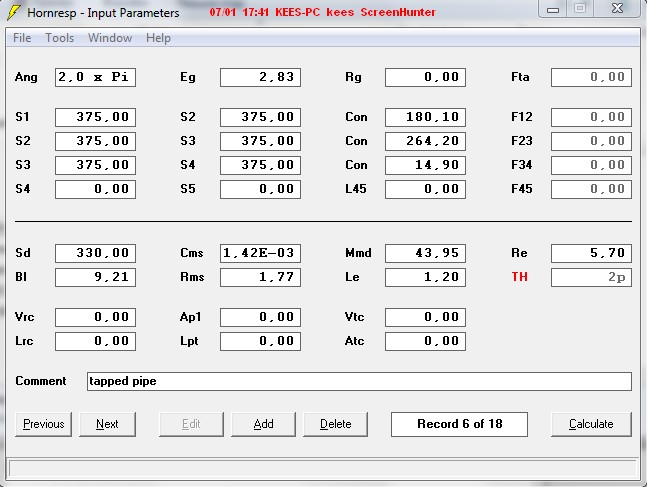Click the Comment field reading tapped pipe

[x=359, y=381]
